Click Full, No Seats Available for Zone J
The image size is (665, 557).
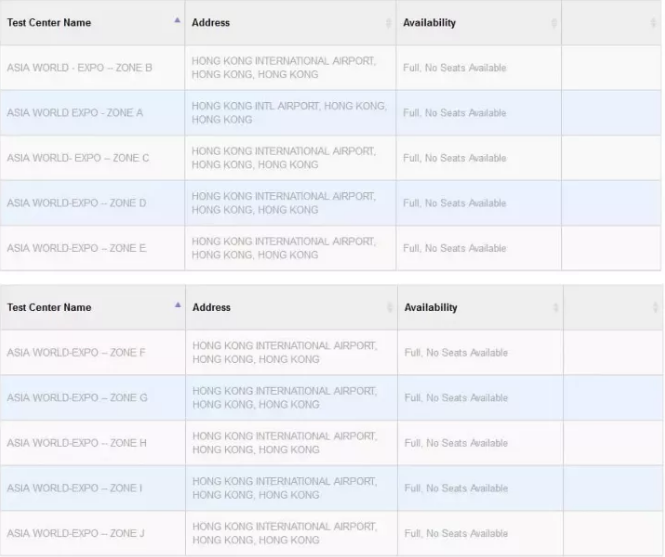[456, 533]
